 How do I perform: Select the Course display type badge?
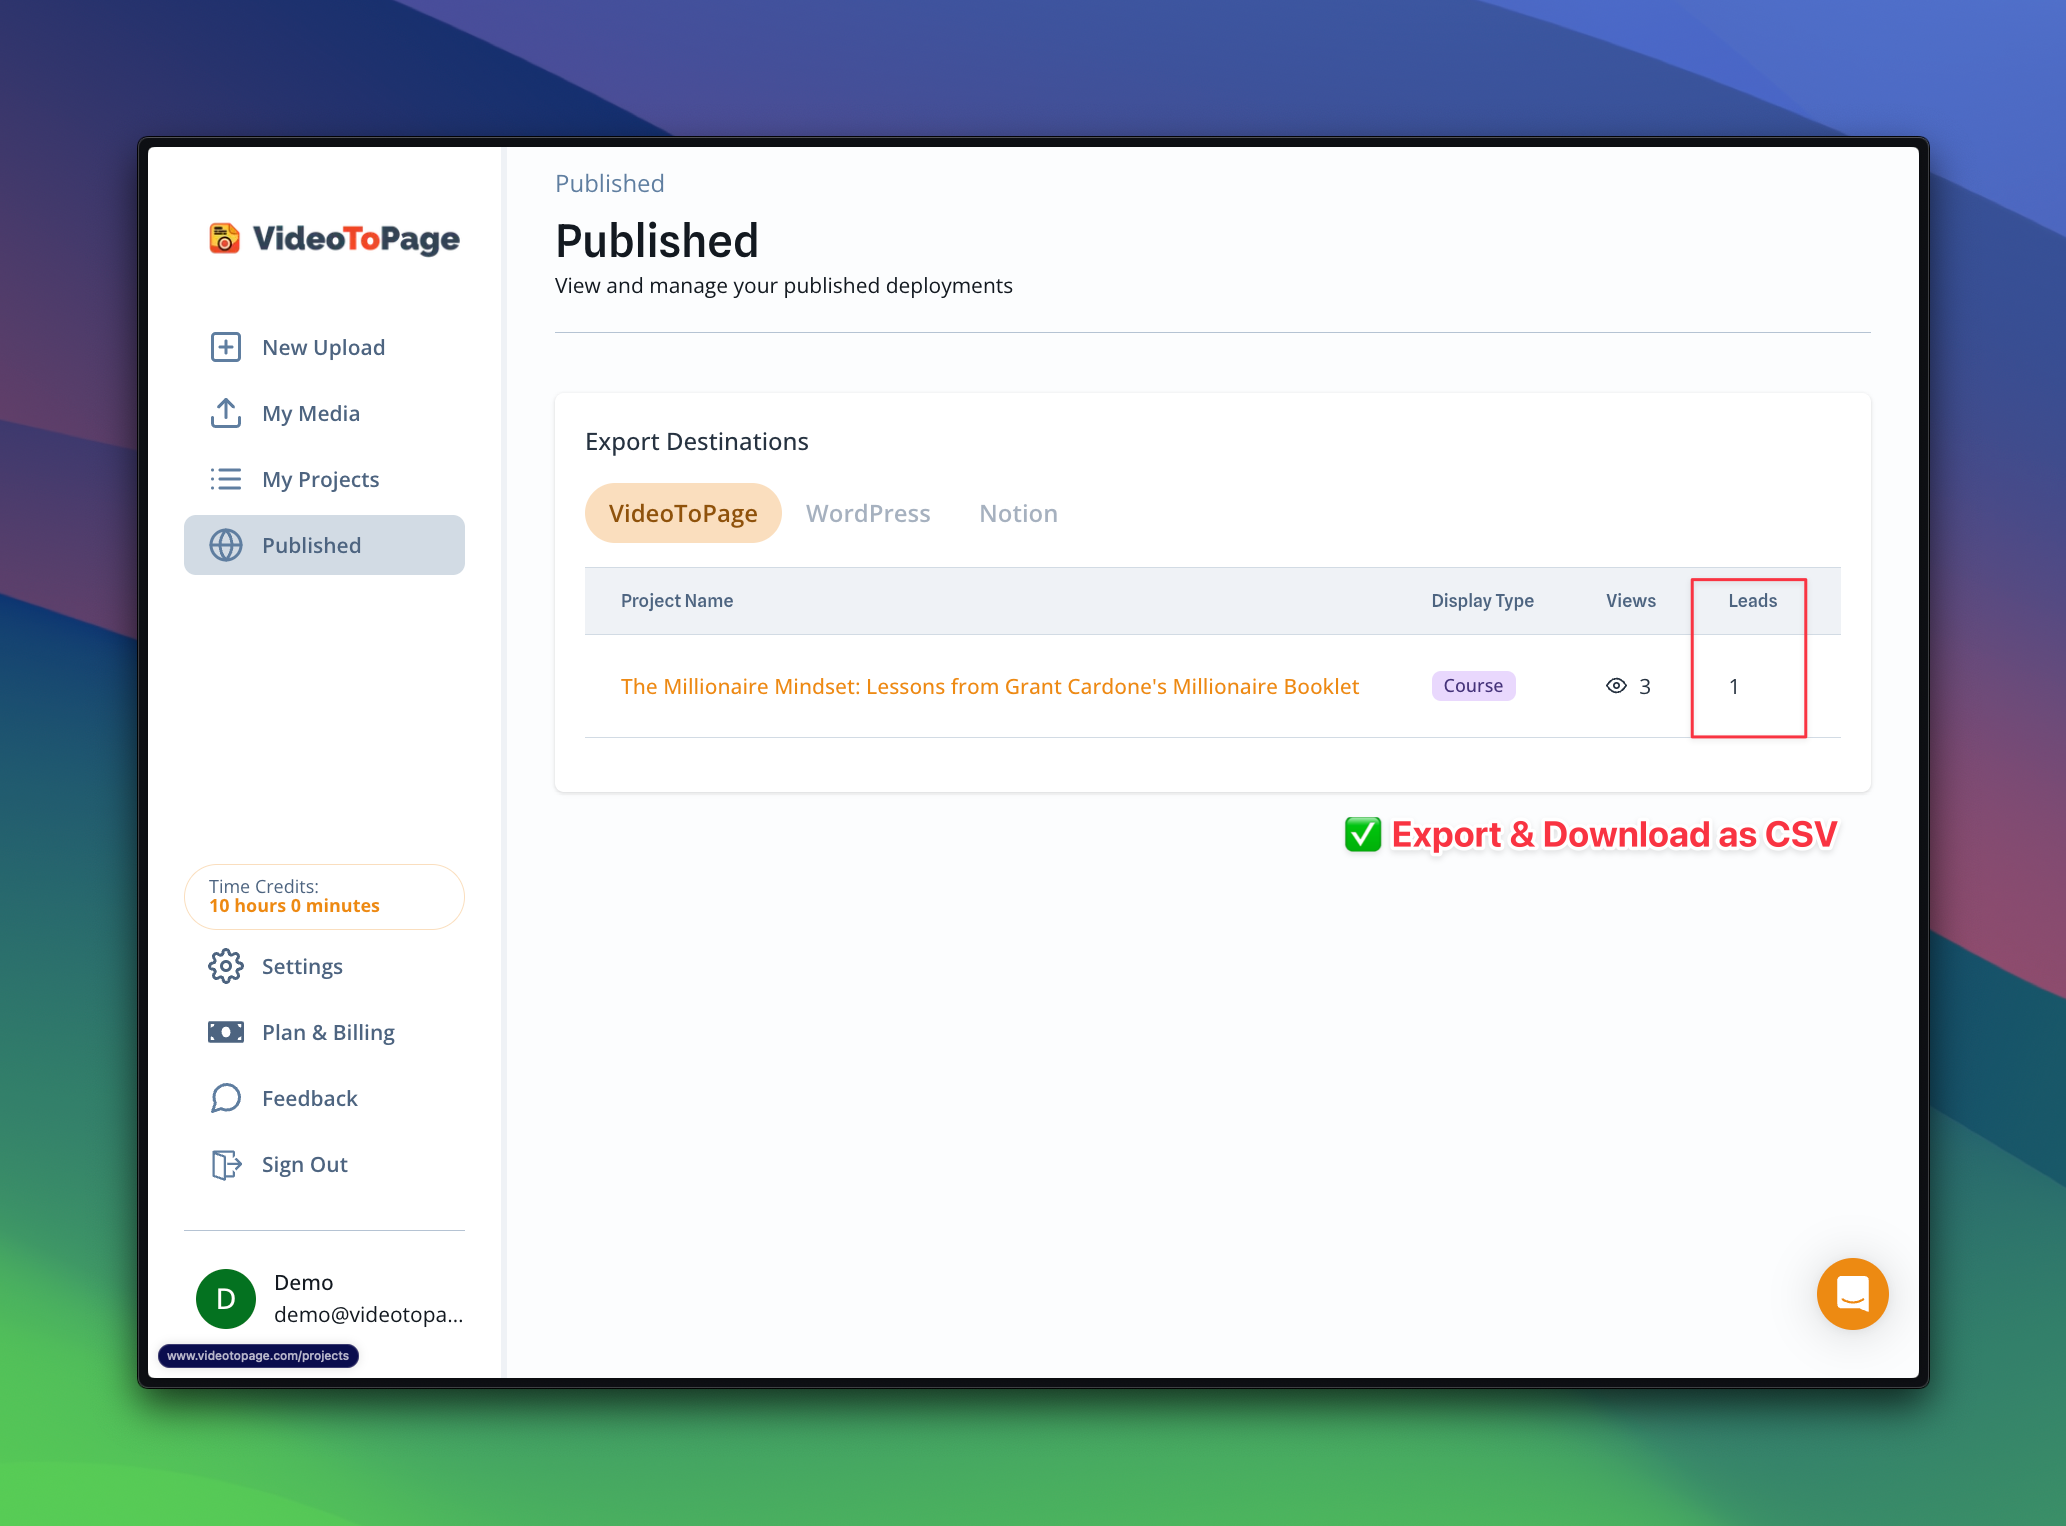pyautogui.click(x=1473, y=686)
